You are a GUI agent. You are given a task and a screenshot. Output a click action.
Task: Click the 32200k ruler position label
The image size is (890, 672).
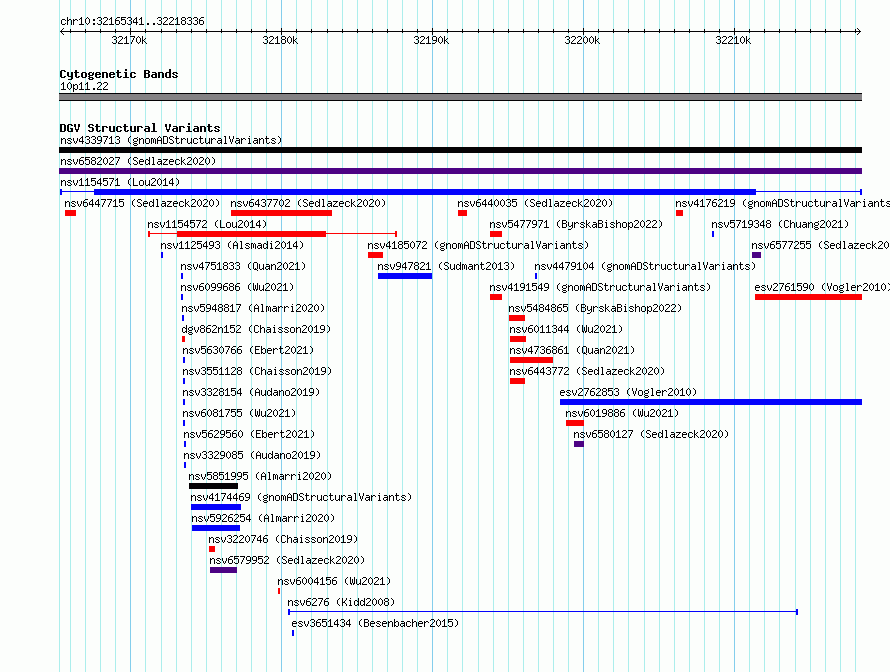[582, 40]
